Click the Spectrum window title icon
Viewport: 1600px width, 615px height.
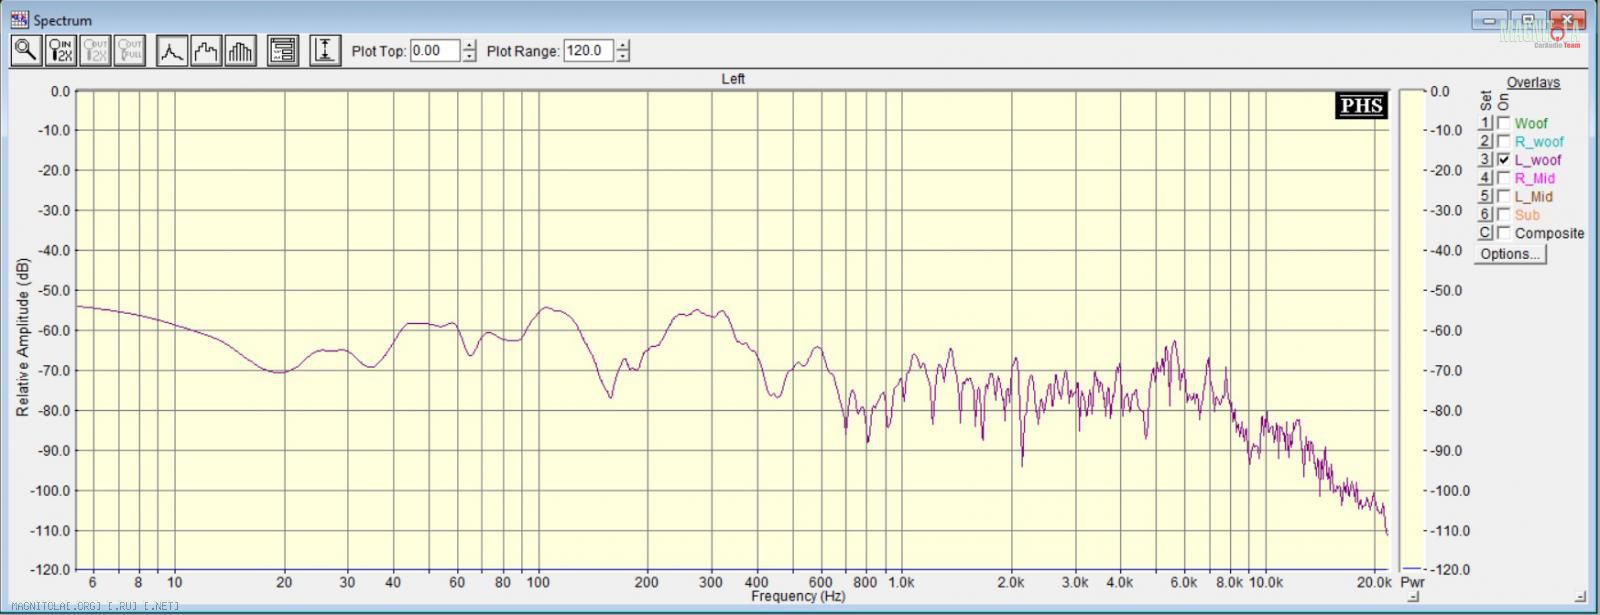[19, 19]
